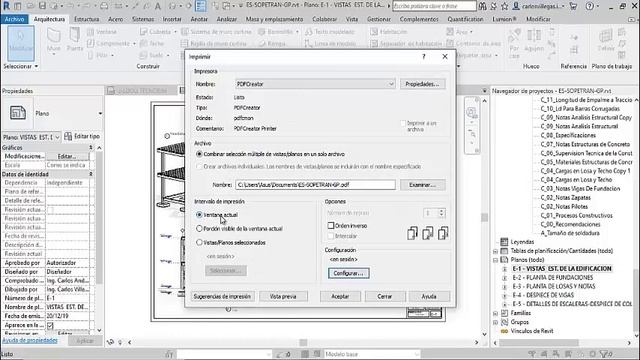The width and height of the screenshot is (640, 360).
Task: Click the Propiedades... printer button
Action: click(x=422, y=84)
